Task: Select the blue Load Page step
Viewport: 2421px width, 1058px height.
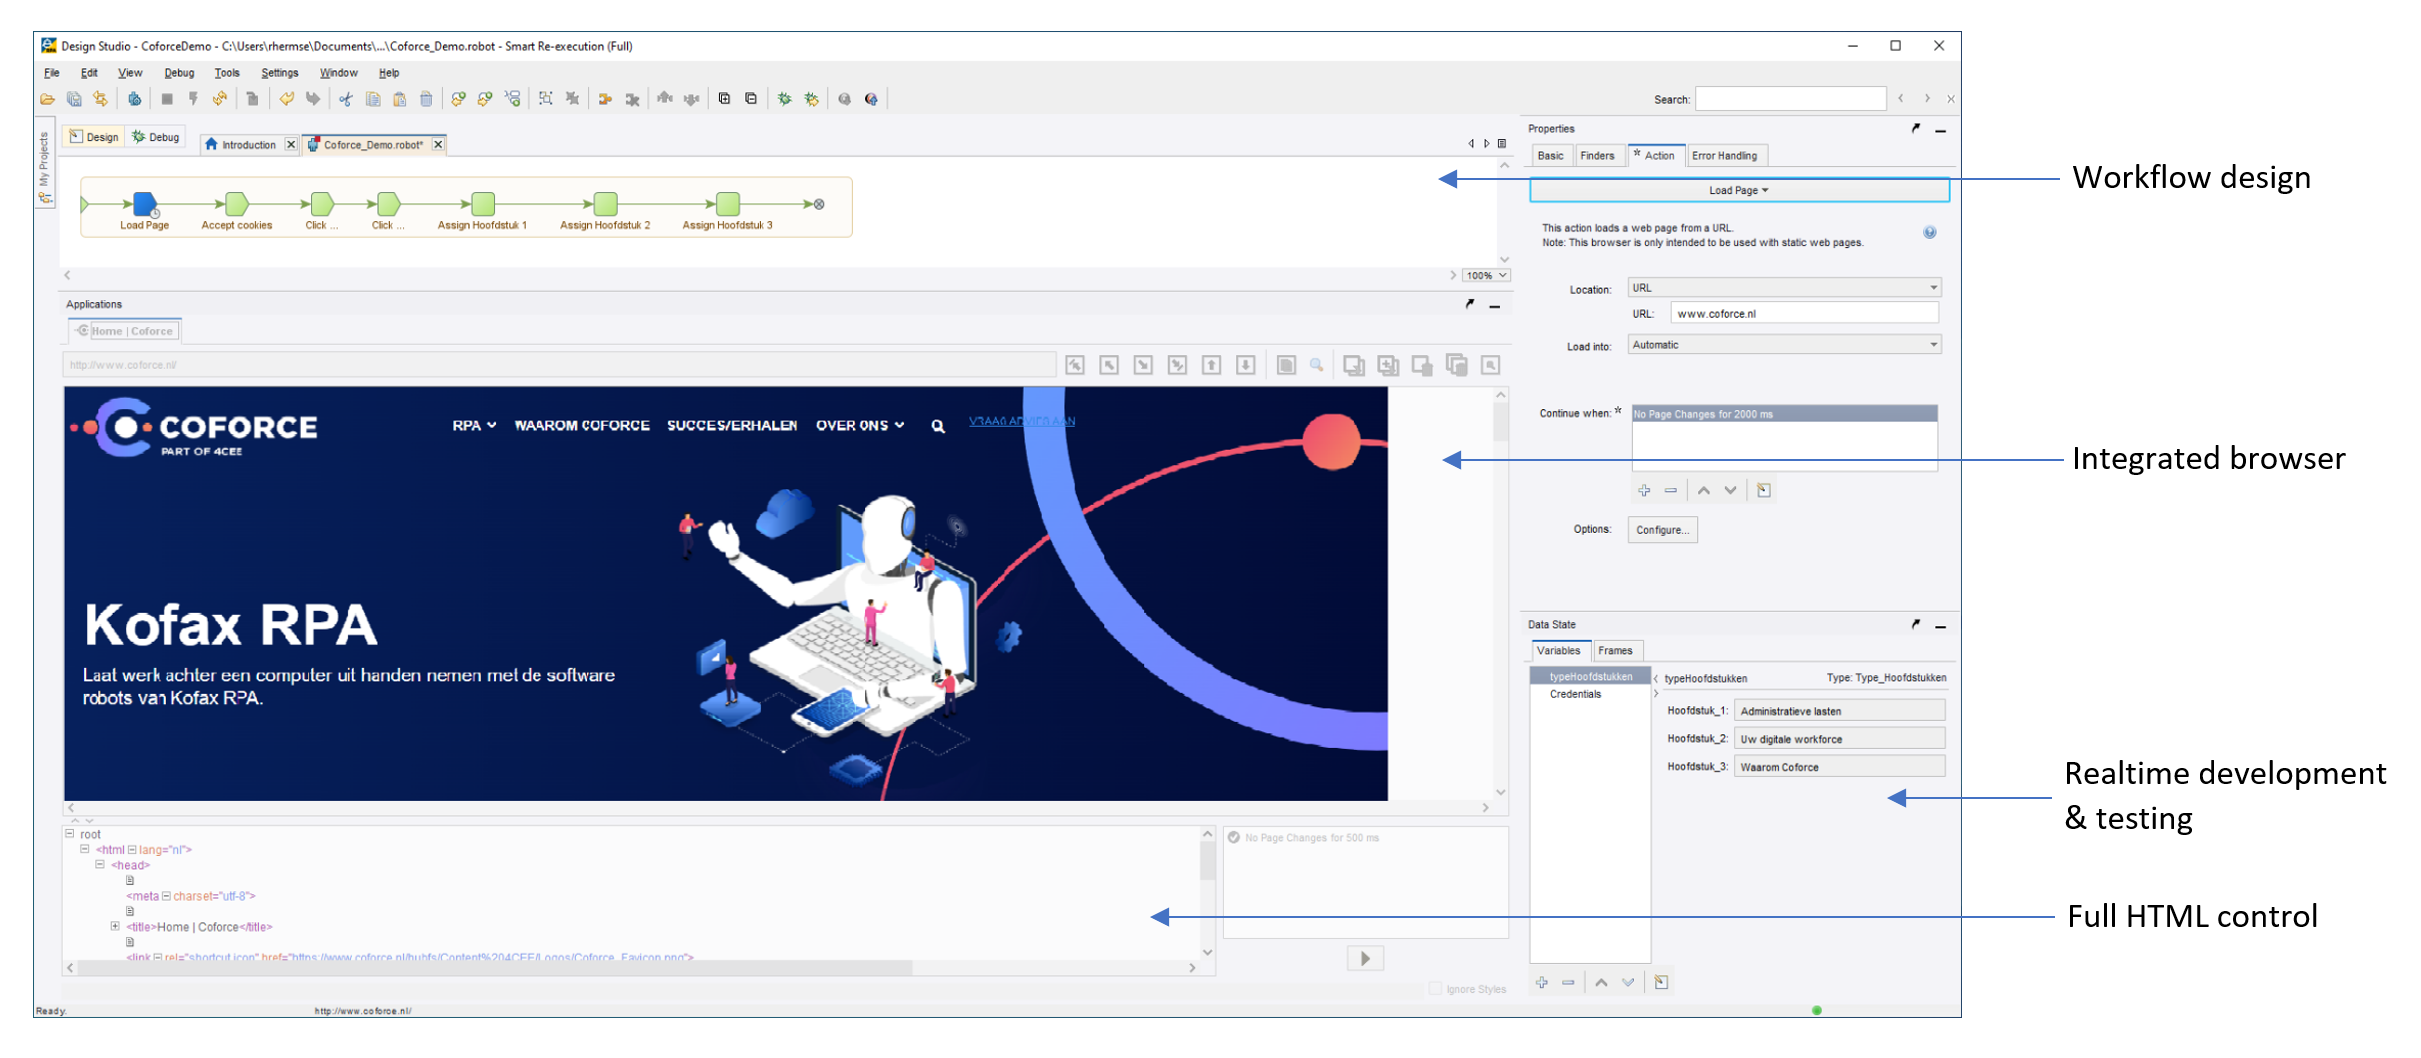Action: point(145,204)
